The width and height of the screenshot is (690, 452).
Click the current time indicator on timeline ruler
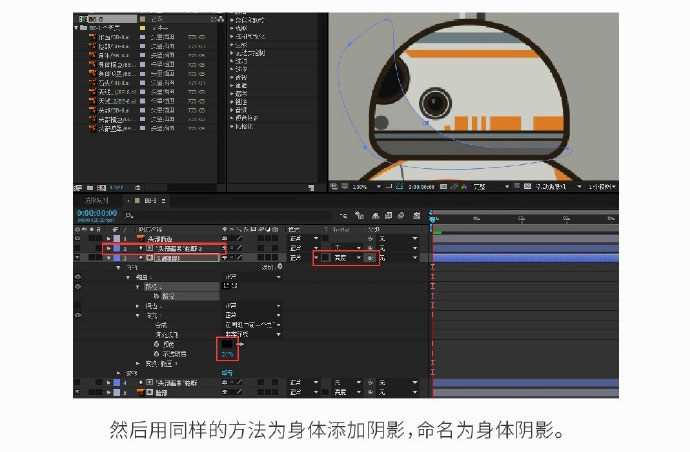click(x=432, y=218)
